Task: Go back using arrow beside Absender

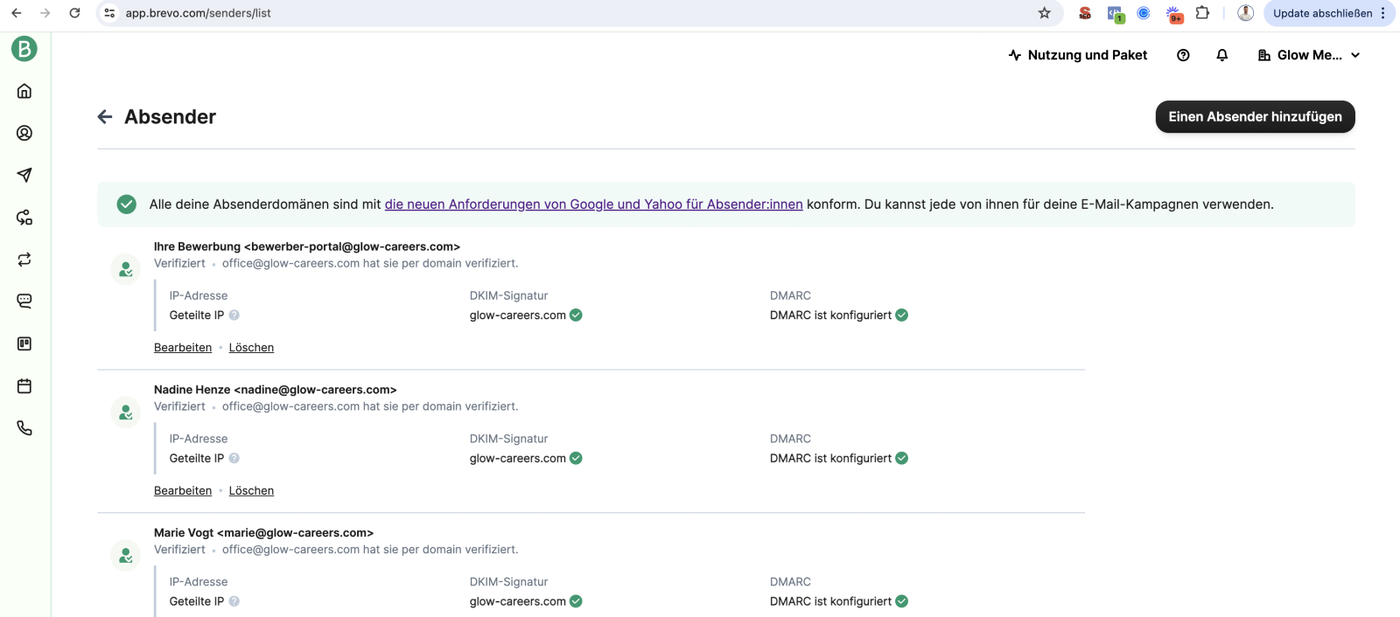Action: coord(105,117)
